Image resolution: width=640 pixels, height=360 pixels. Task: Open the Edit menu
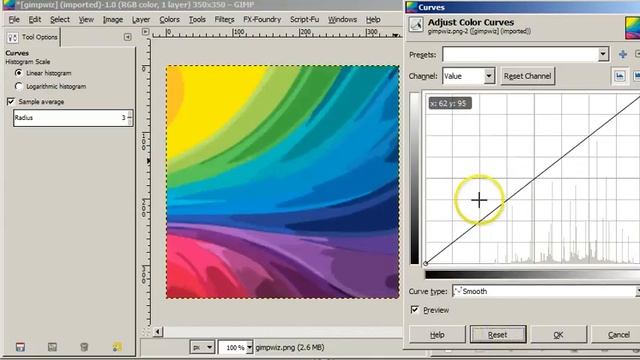35,20
